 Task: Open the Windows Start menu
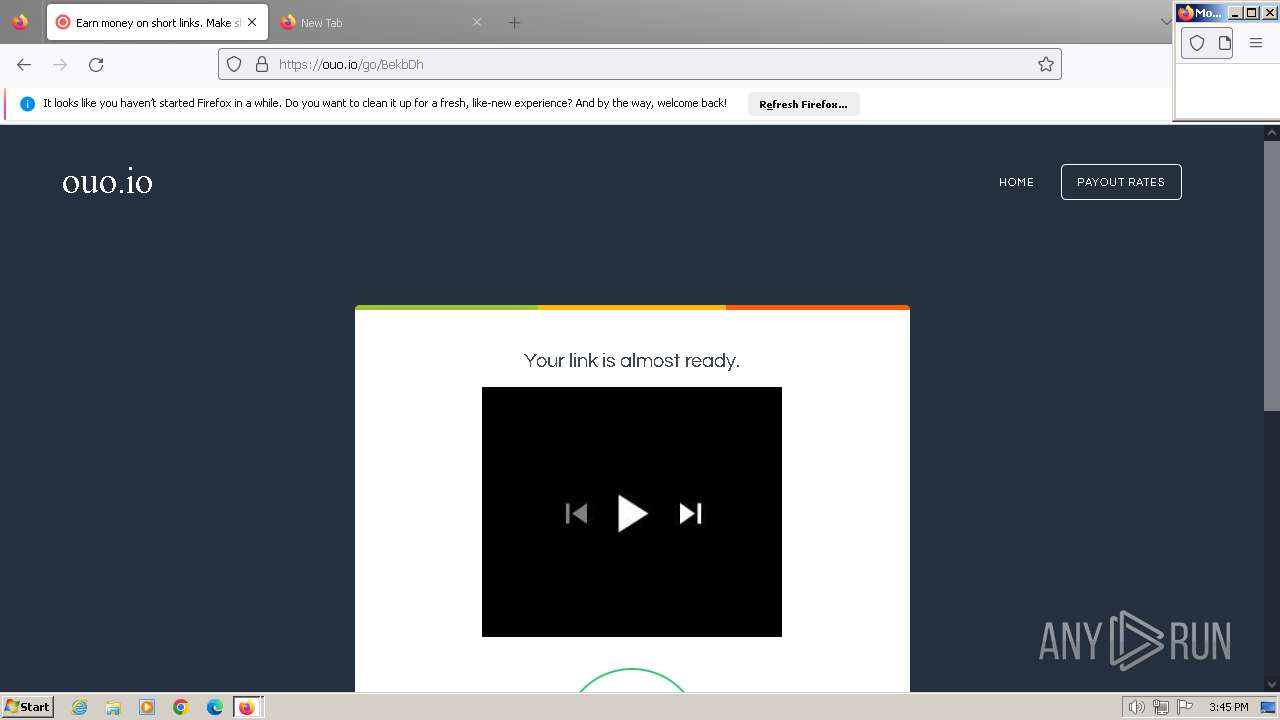point(27,707)
